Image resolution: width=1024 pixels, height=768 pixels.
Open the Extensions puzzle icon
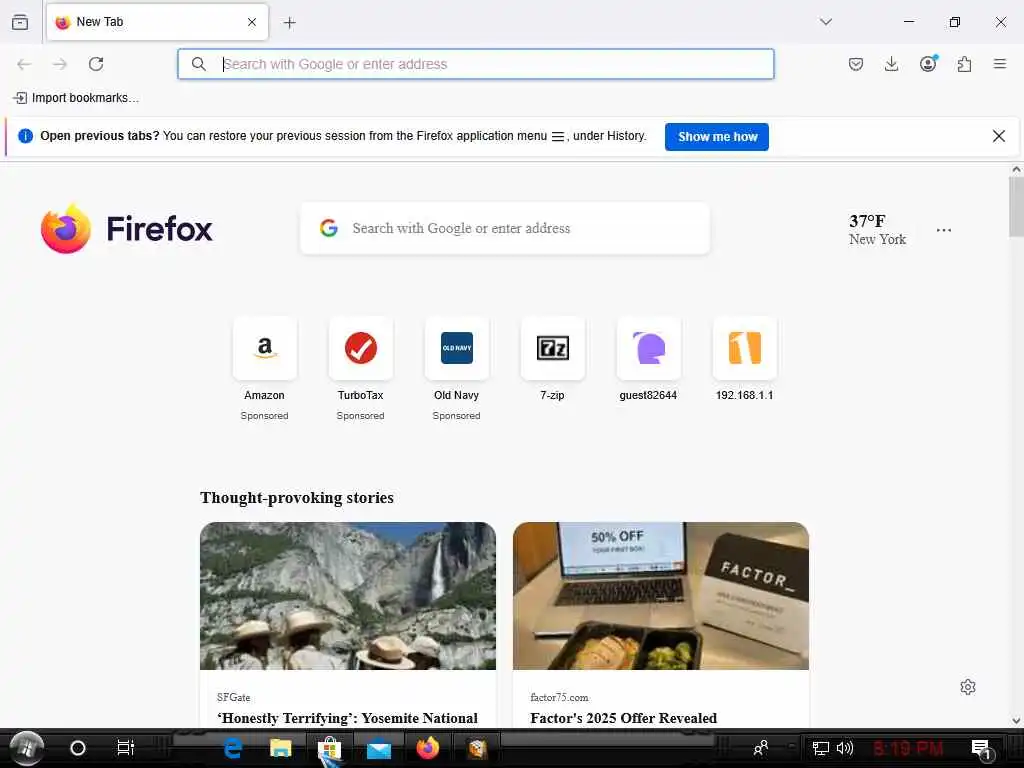click(964, 64)
